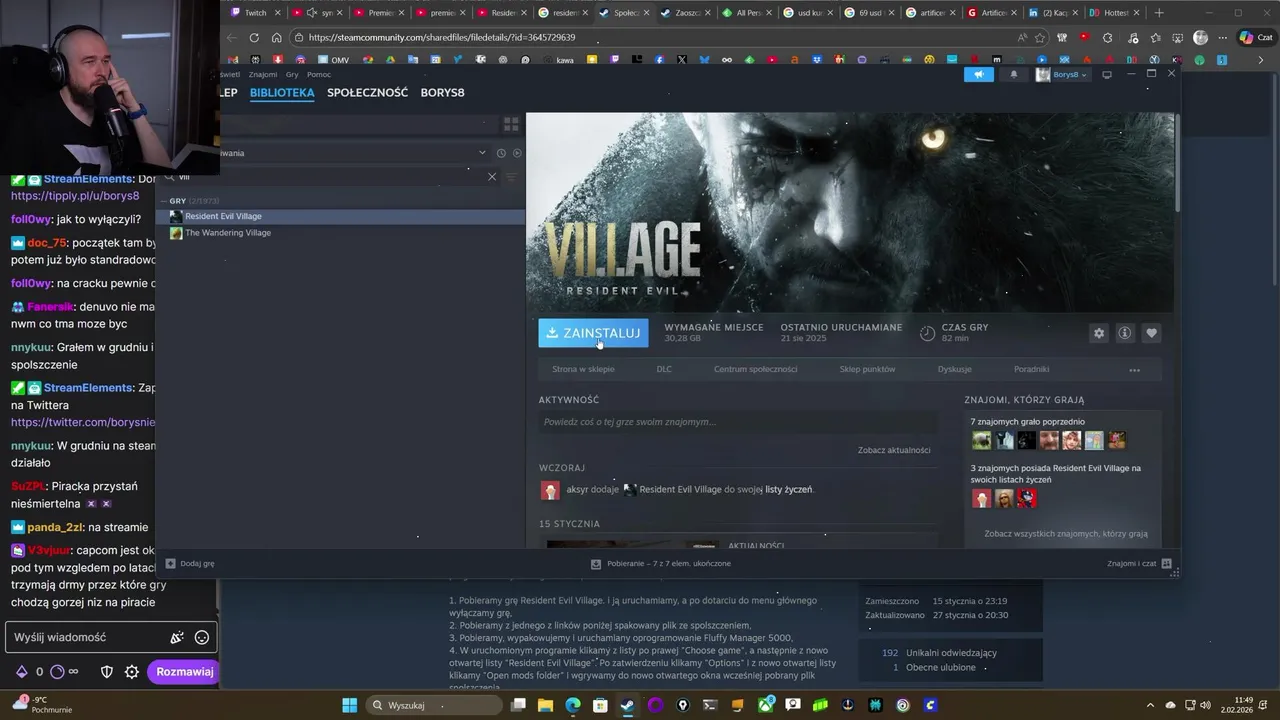Open SPOŁECZNOŚĆ menu in Steam
The image size is (1280, 720).
[368, 92]
